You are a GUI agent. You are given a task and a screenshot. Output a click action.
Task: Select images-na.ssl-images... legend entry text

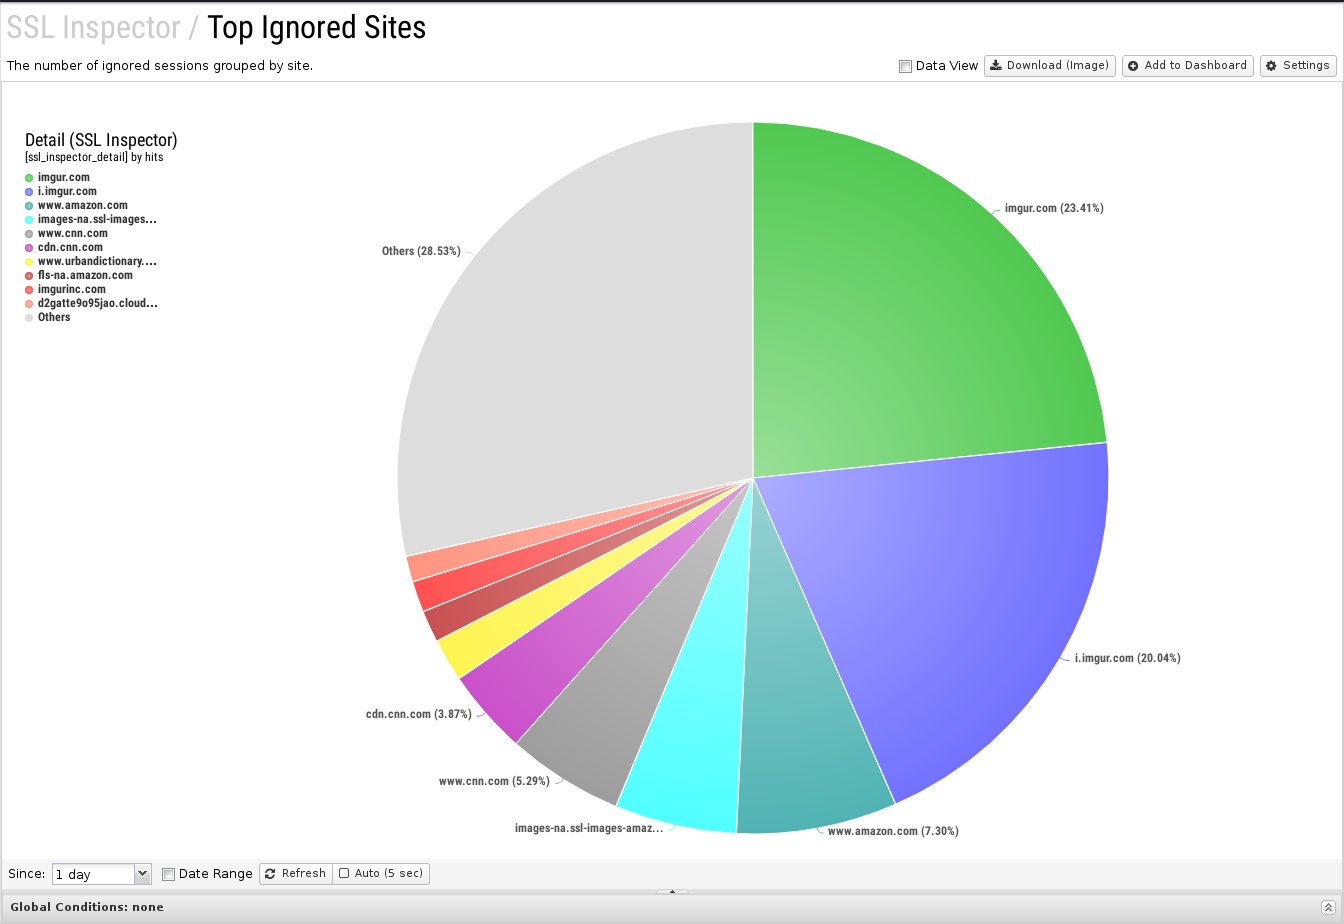click(97, 219)
